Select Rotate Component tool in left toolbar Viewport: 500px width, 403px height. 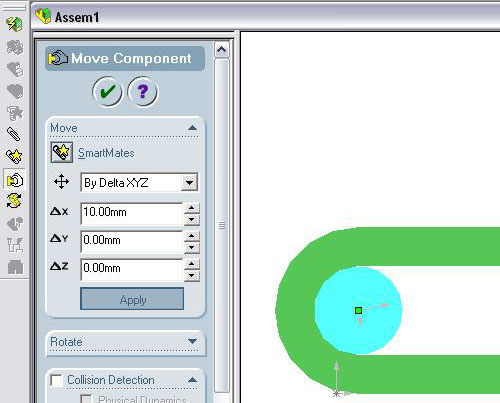tap(14, 201)
